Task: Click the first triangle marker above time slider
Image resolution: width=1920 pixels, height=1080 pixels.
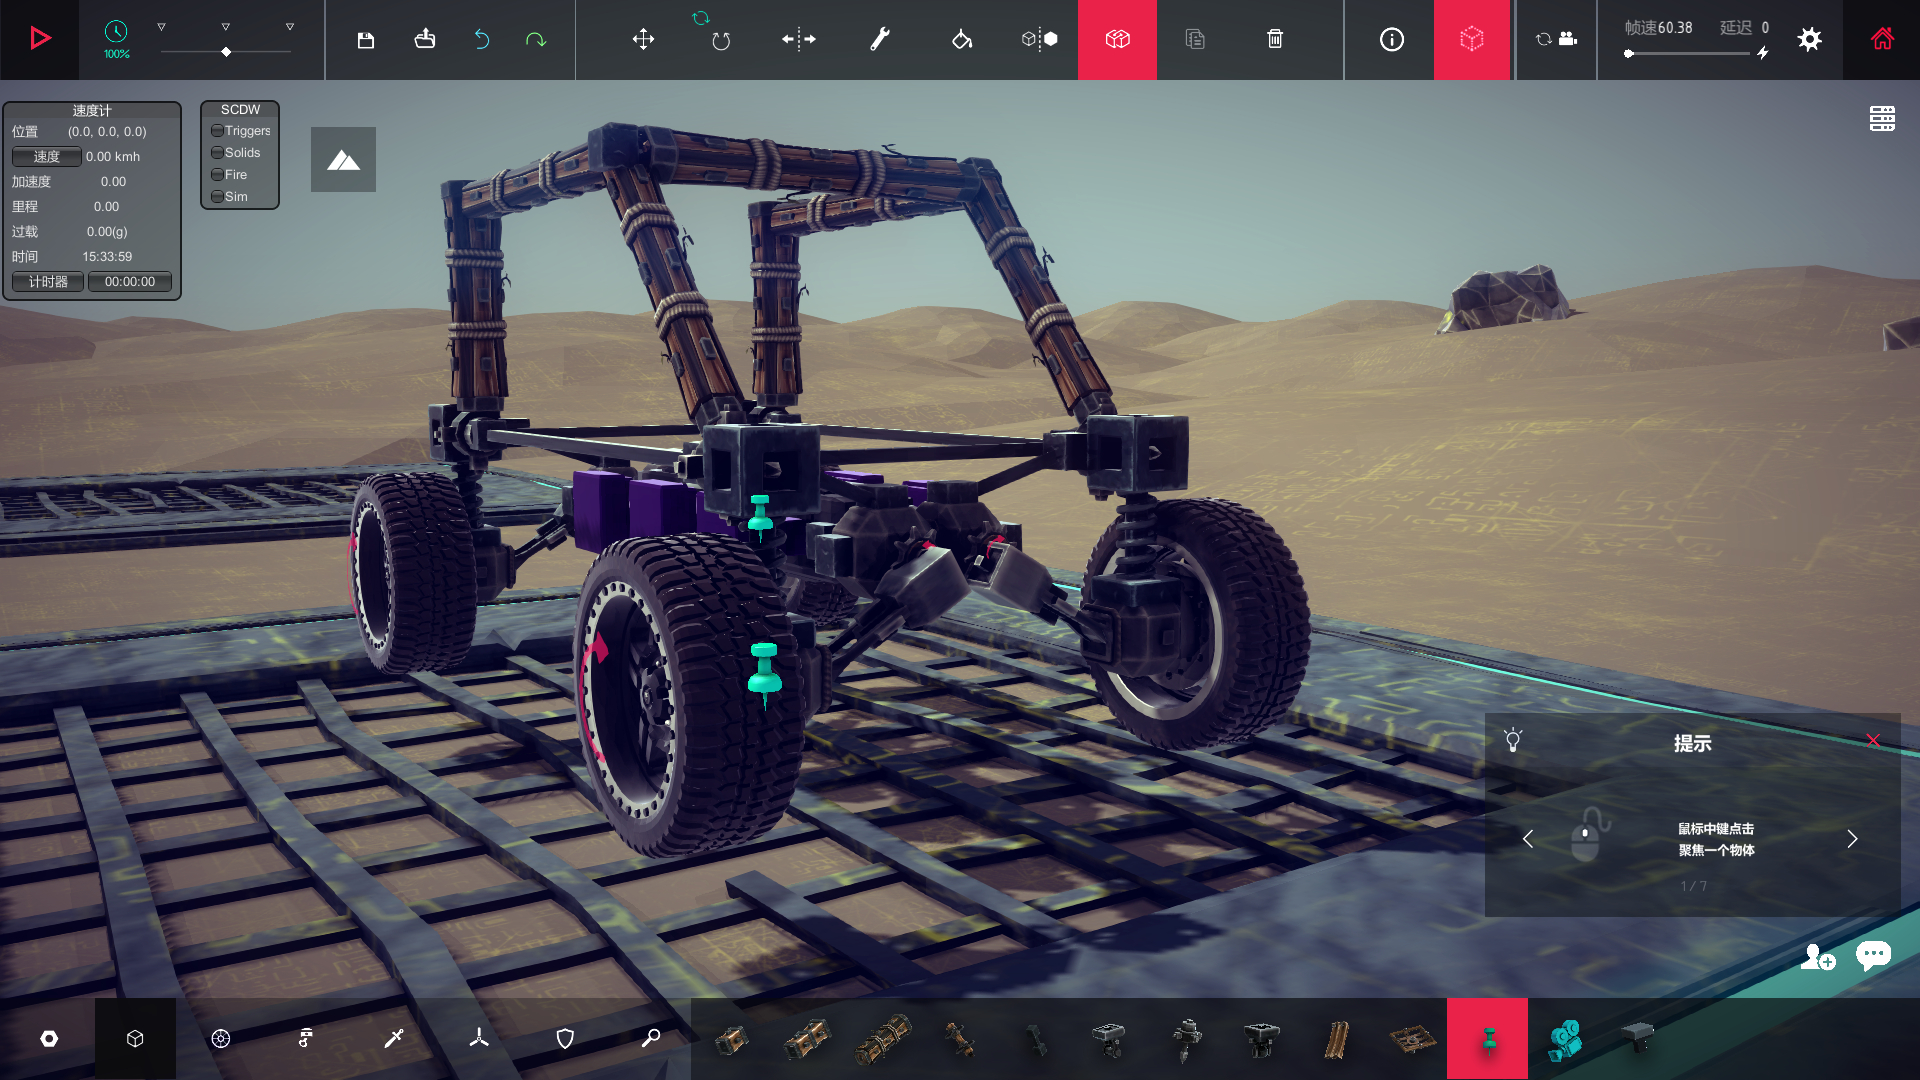Action: [161, 27]
